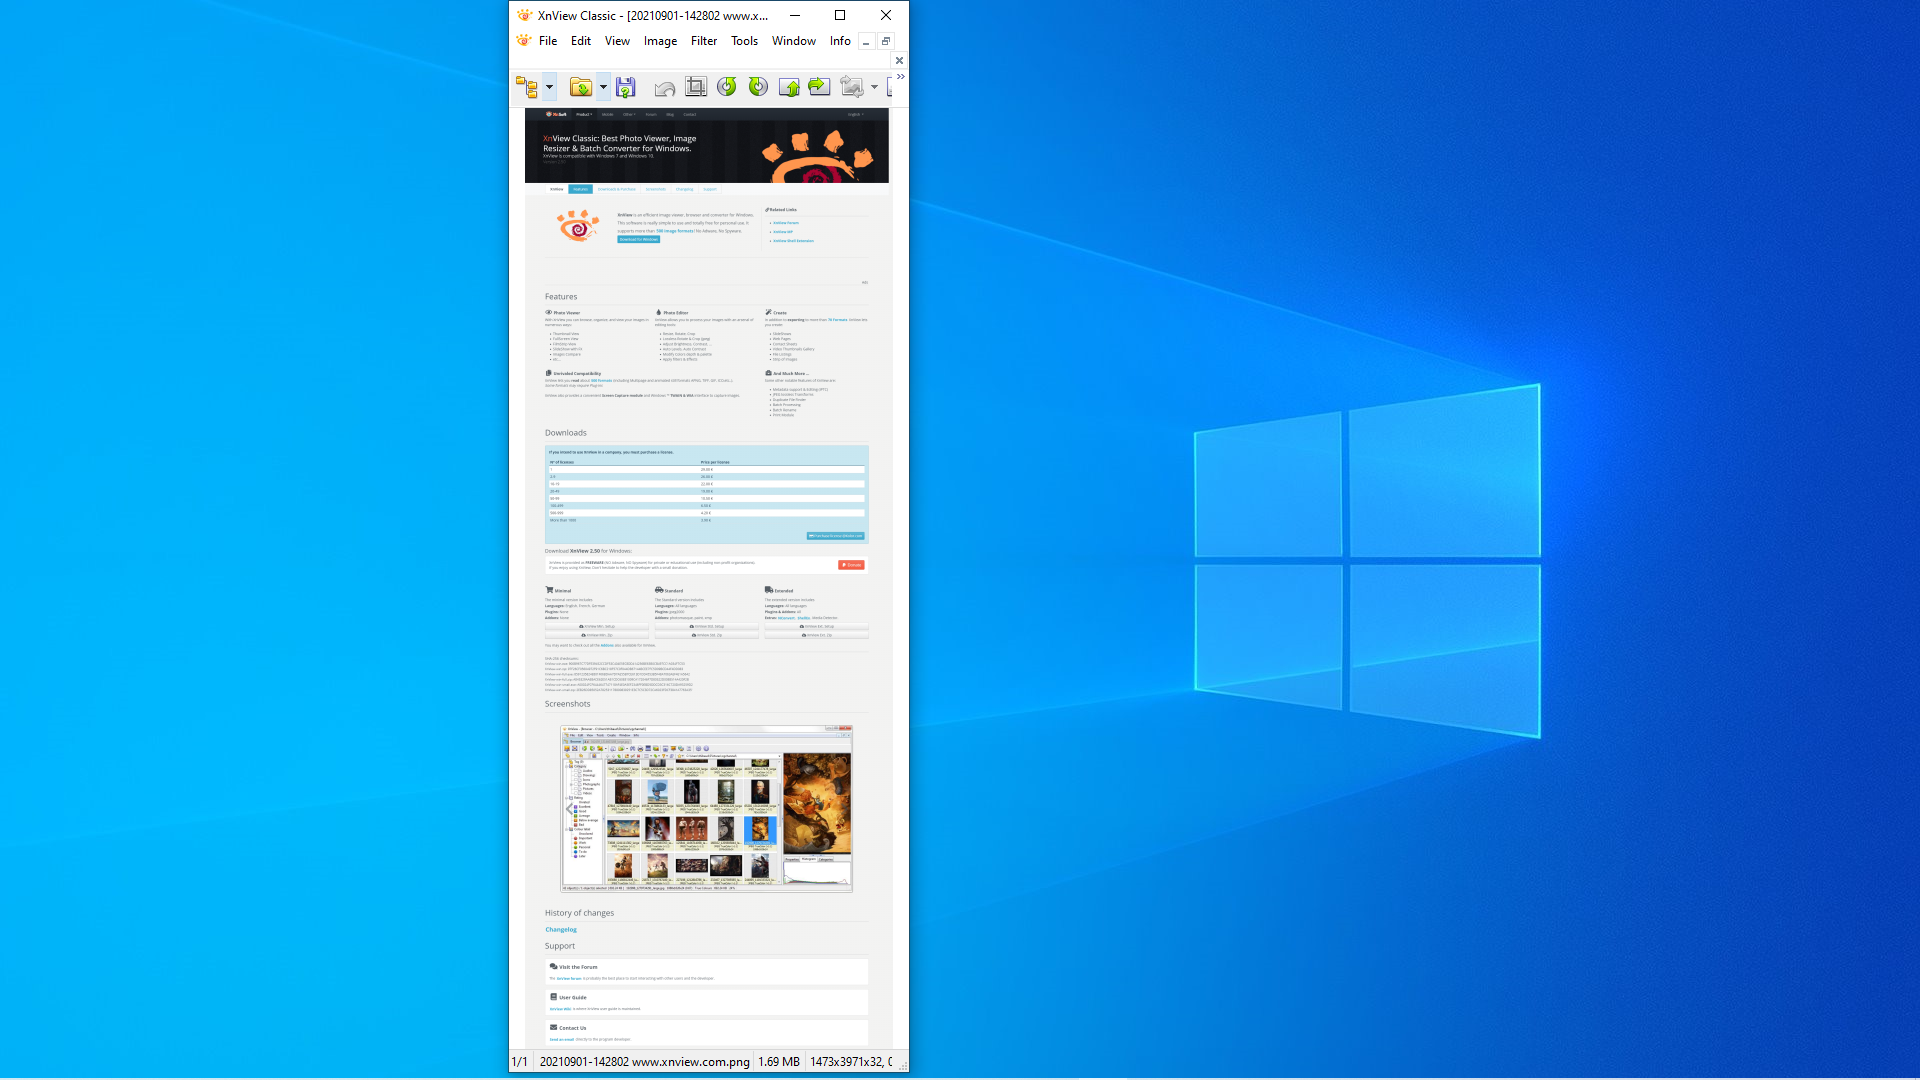Viewport: 1920px width, 1080px height.
Task: Click the Save As floppy disk icon
Action: (x=626, y=87)
